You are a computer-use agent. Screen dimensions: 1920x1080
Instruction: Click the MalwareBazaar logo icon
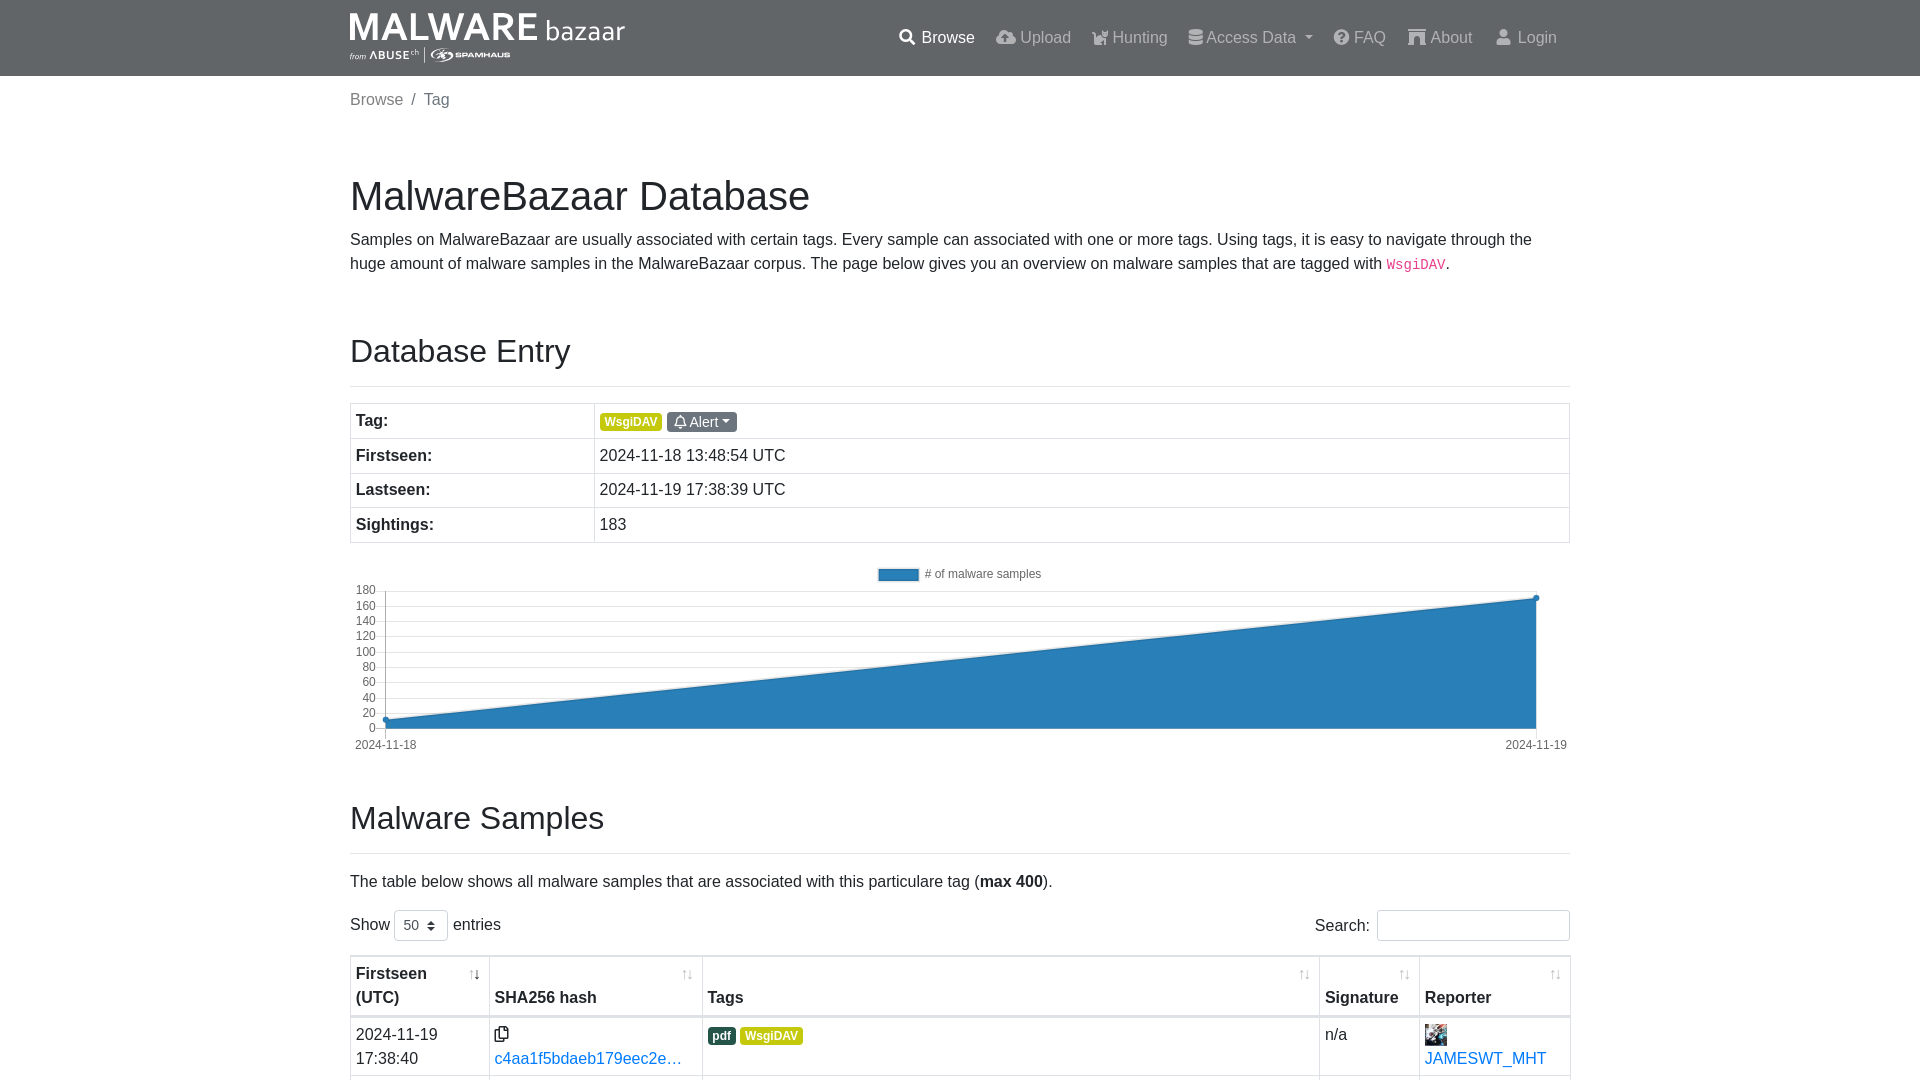488,37
